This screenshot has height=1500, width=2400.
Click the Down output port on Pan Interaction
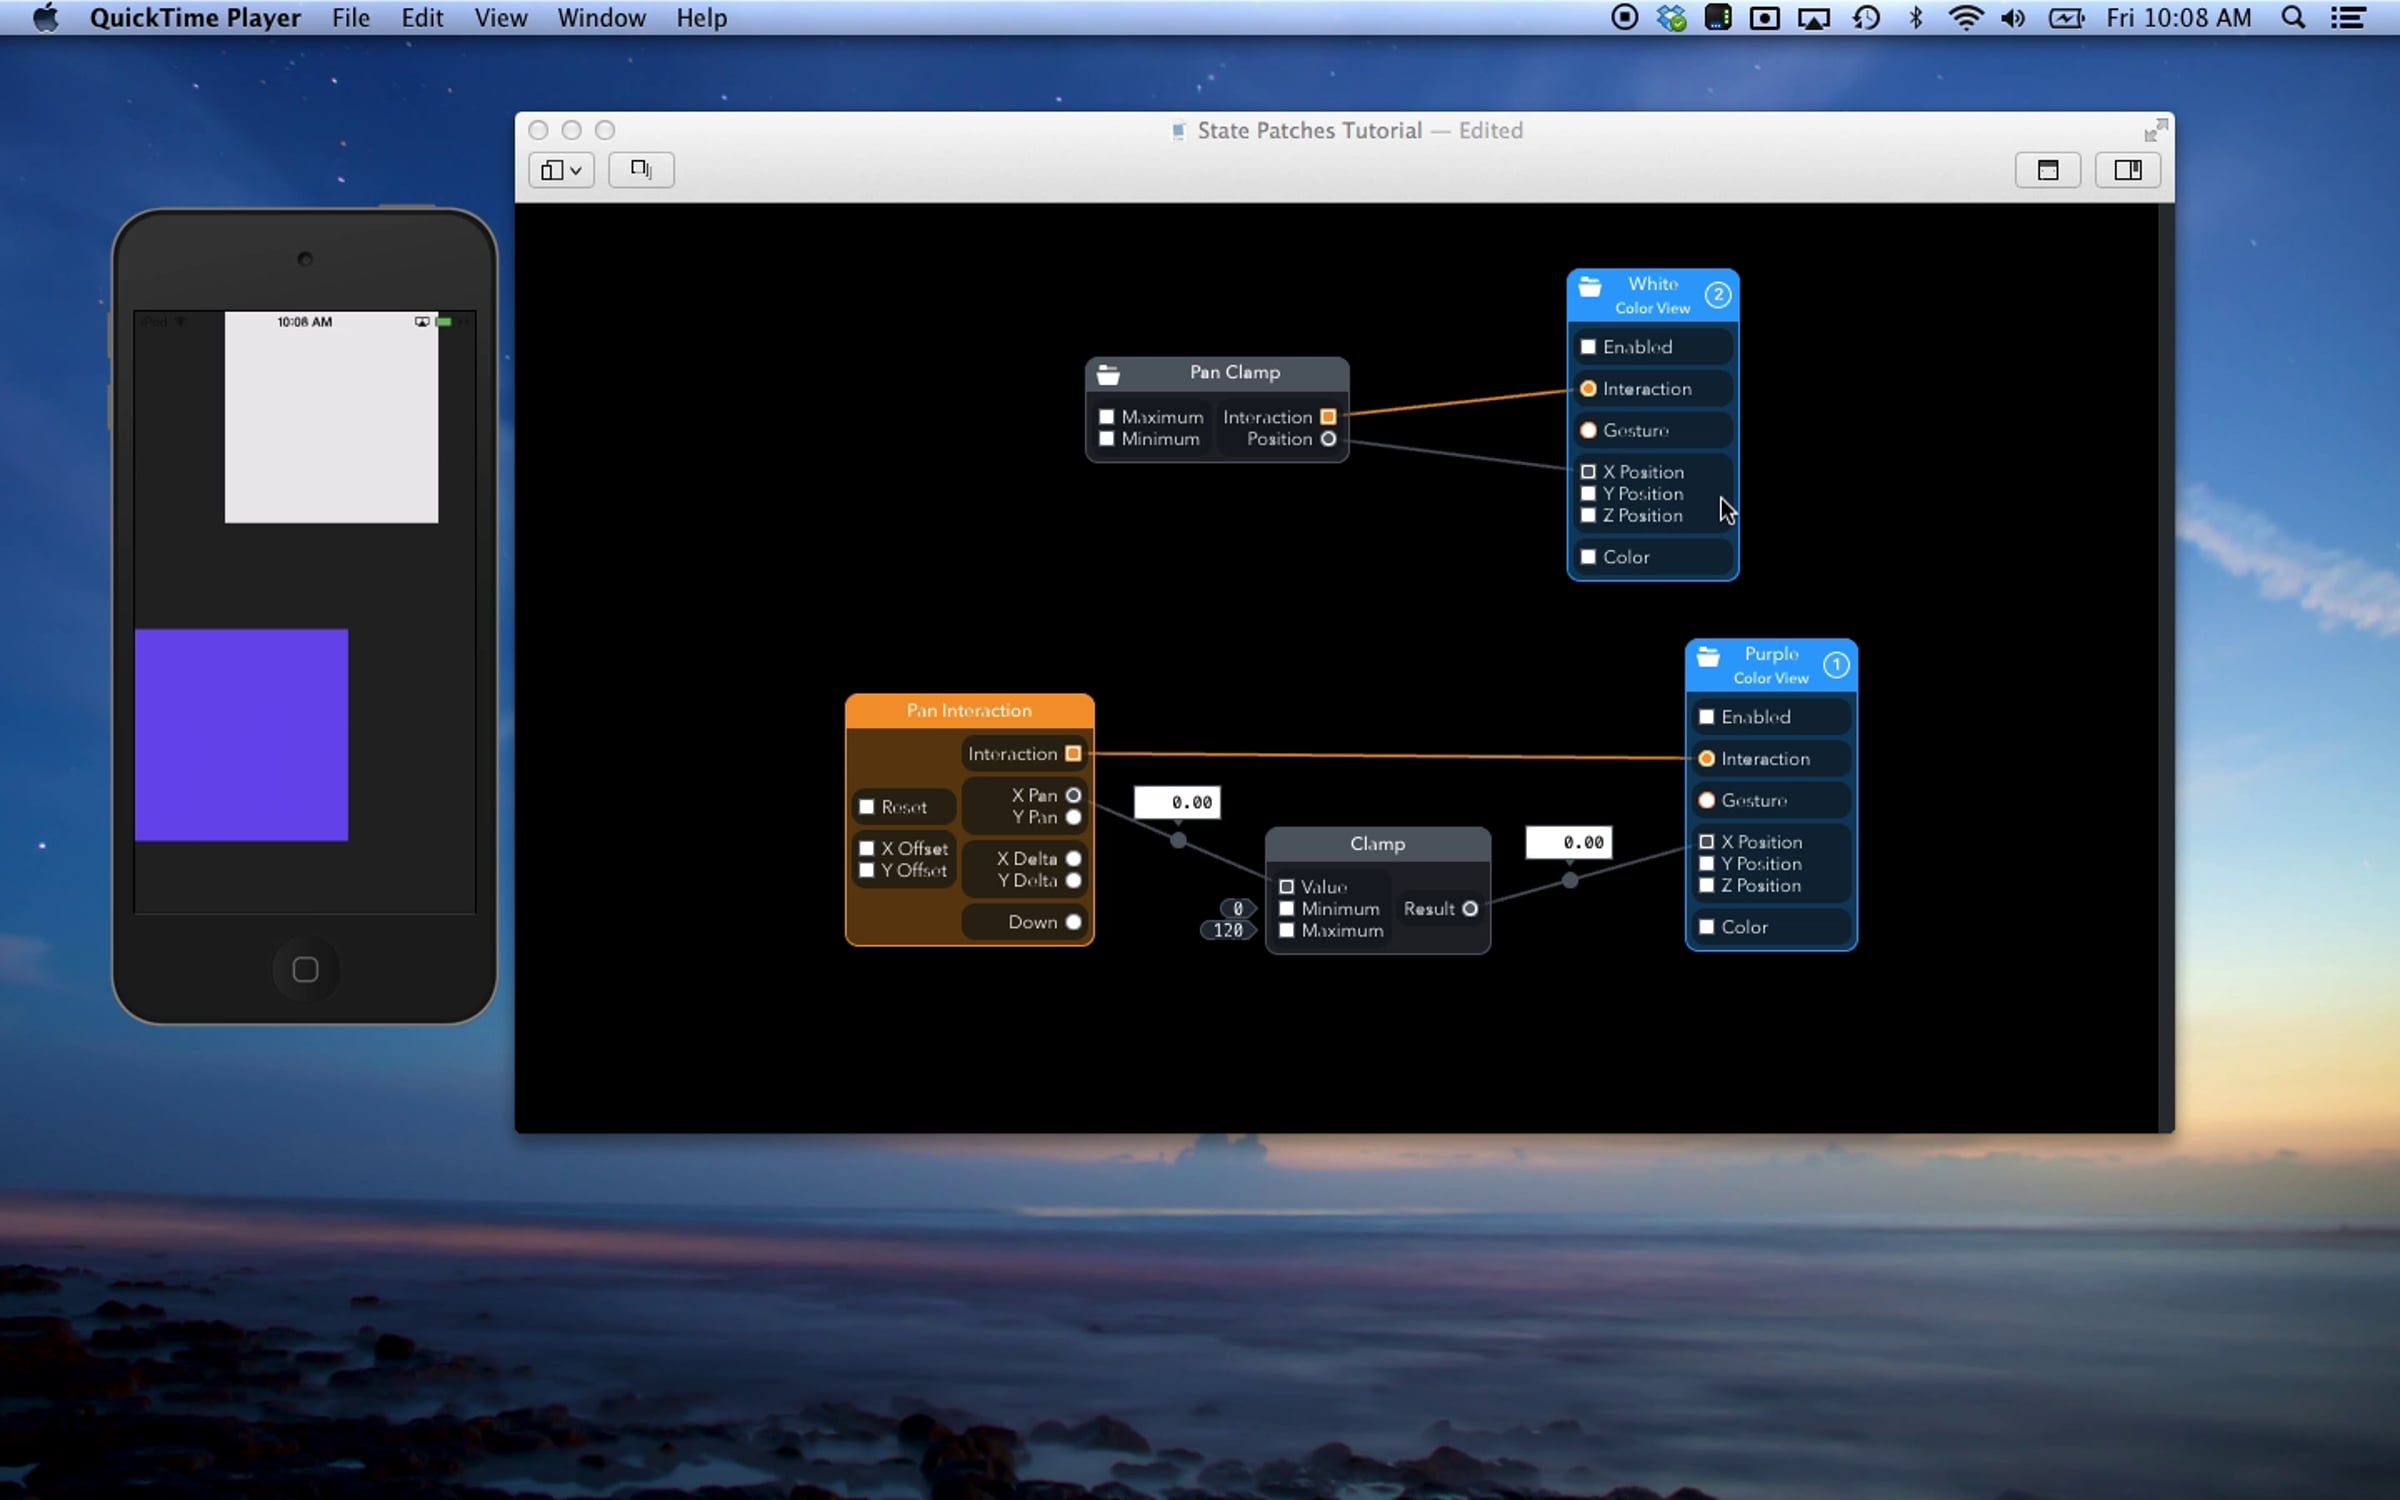(1073, 922)
